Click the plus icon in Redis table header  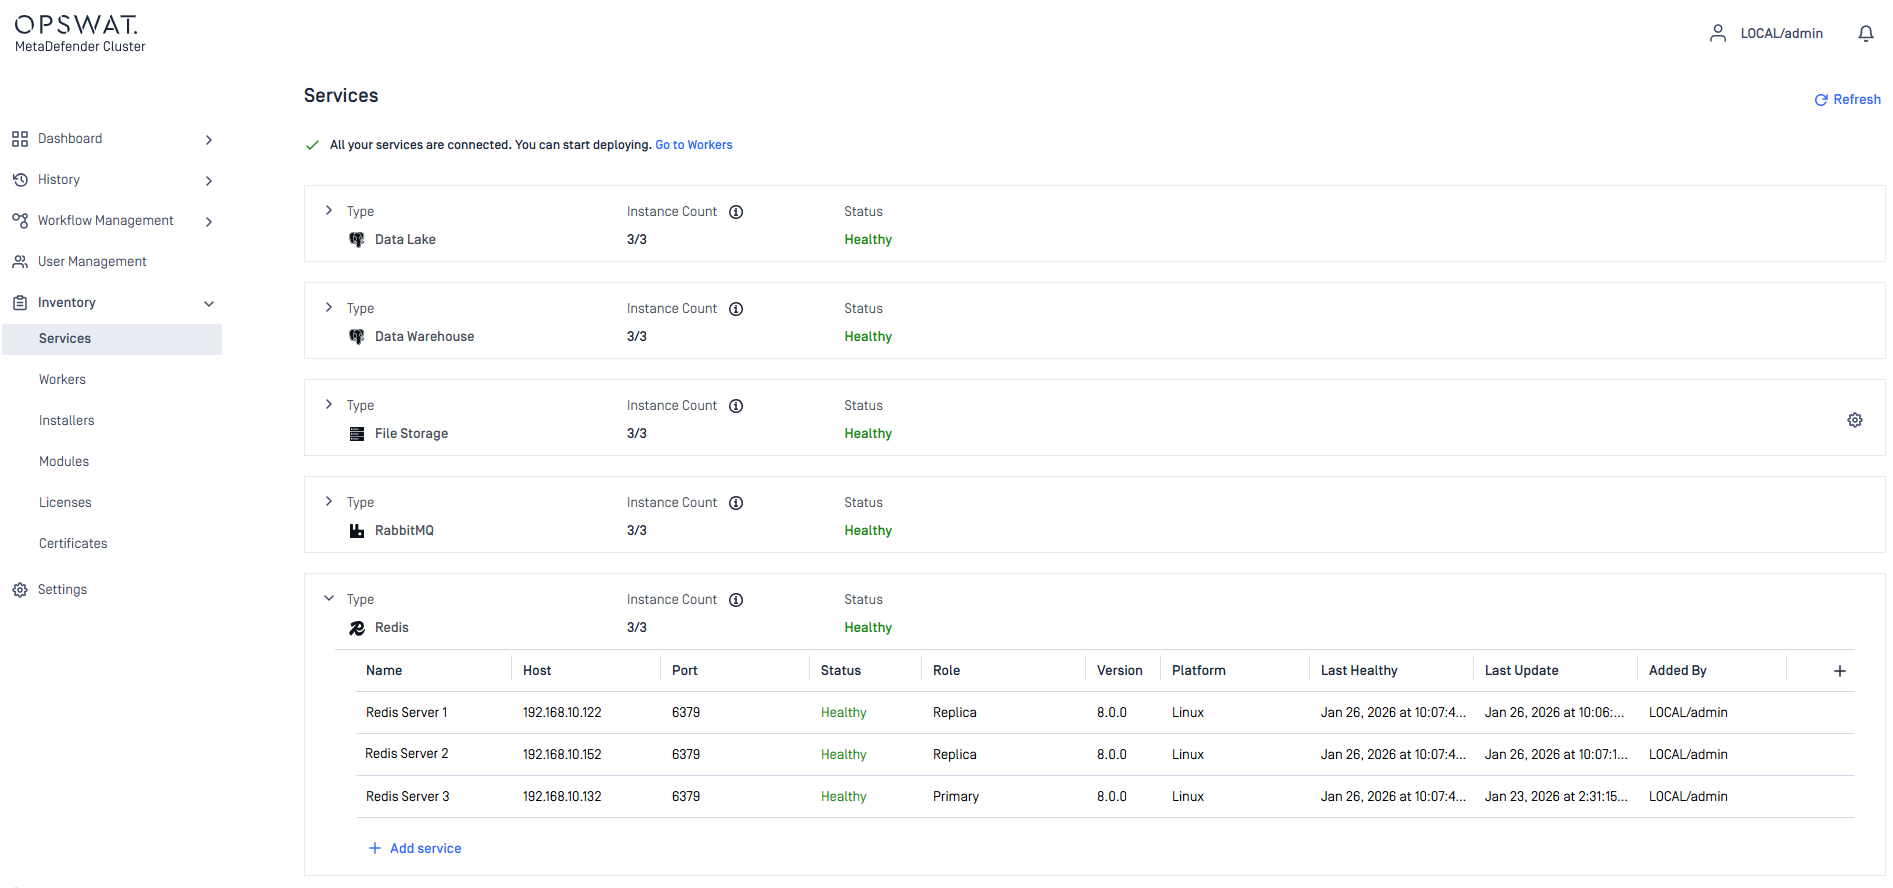coord(1839,671)
